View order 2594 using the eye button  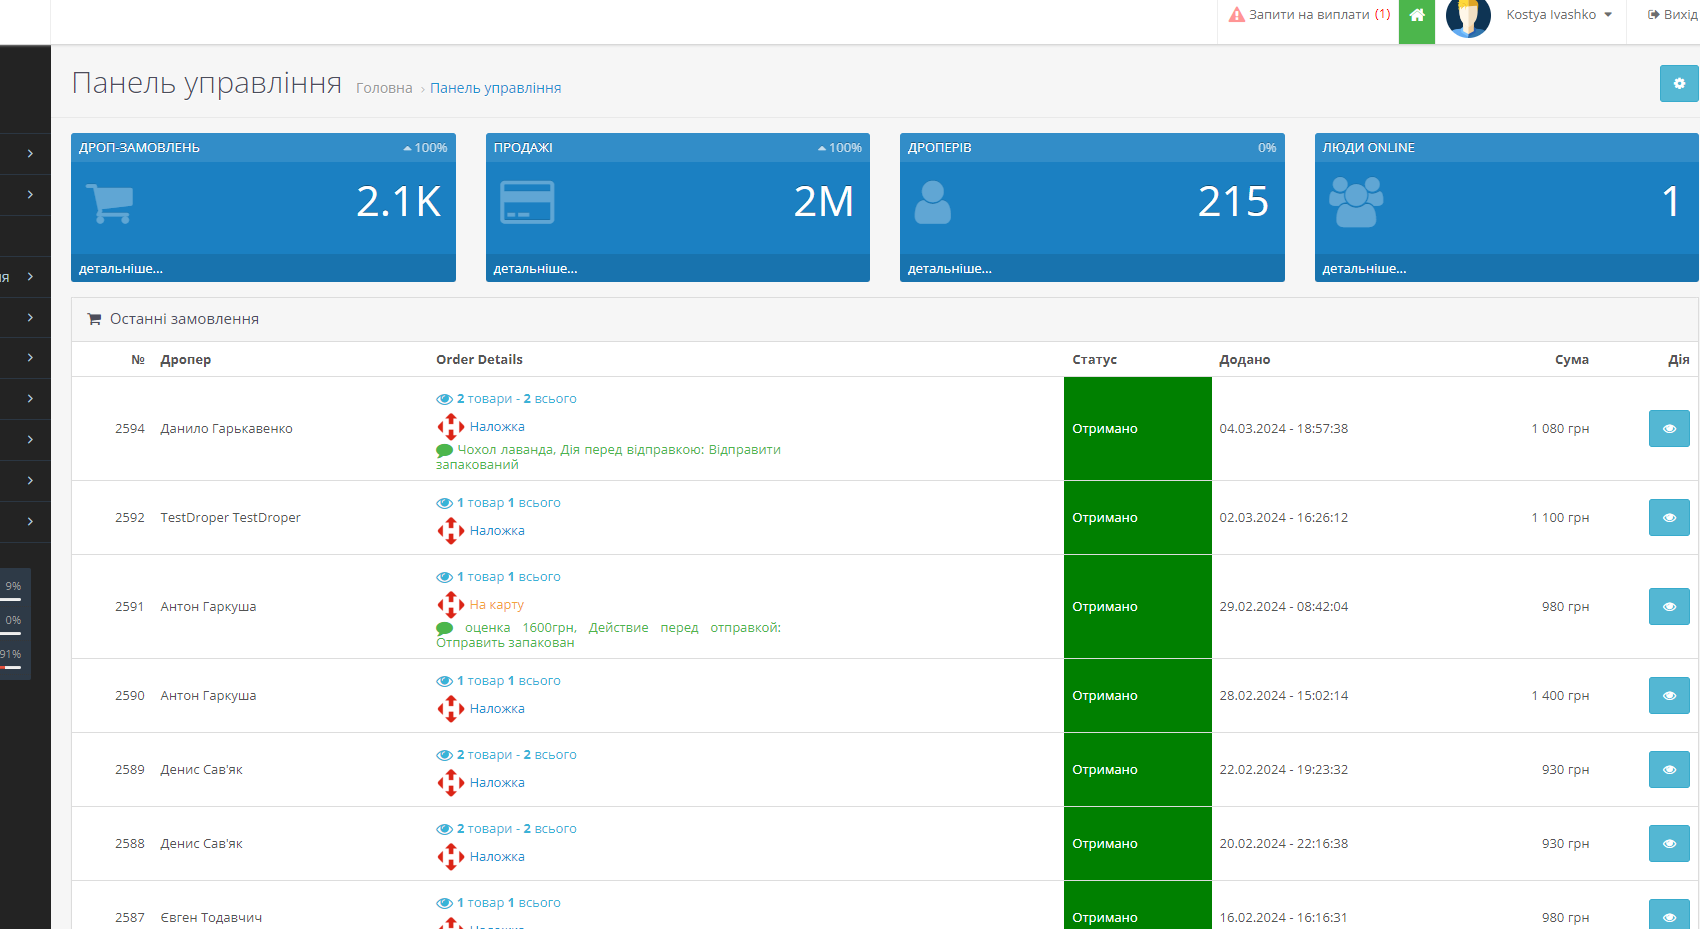(x=1668, y=429)
